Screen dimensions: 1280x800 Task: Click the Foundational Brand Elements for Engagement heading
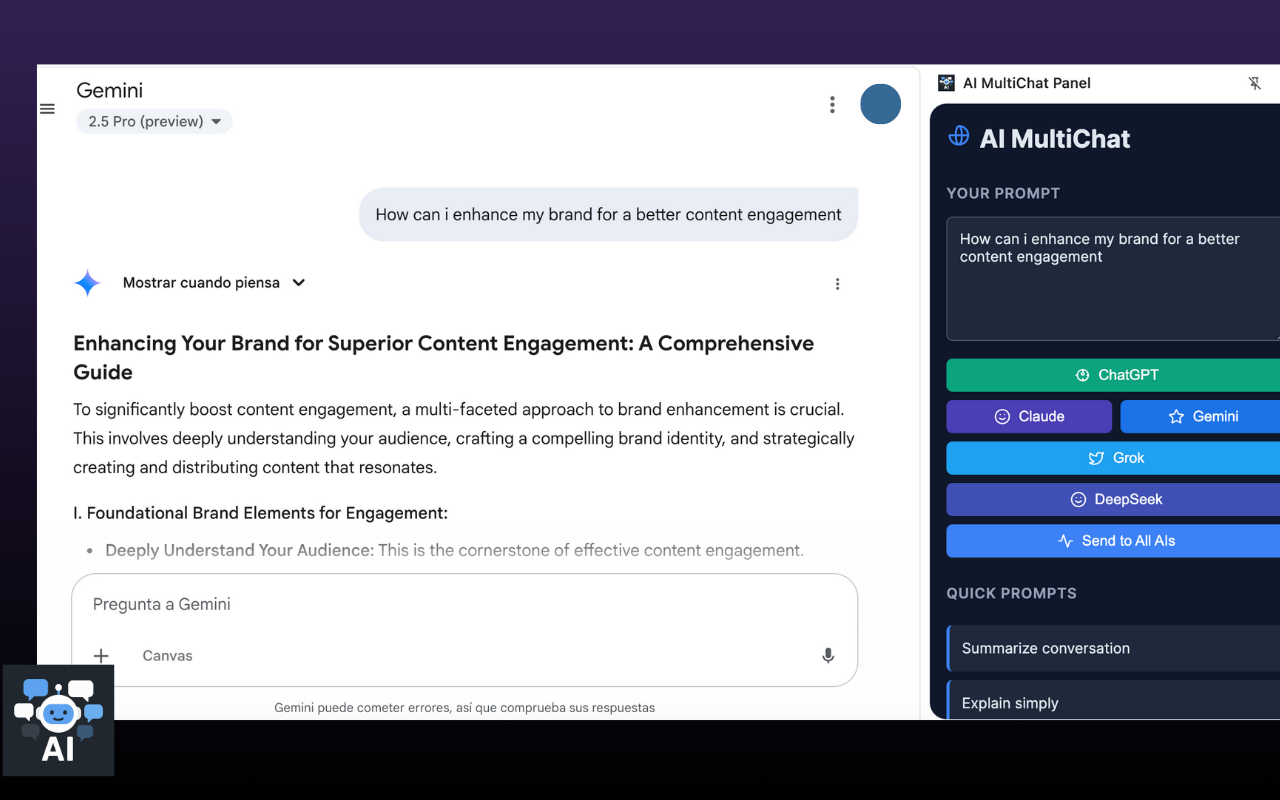(x=260, y=513)
